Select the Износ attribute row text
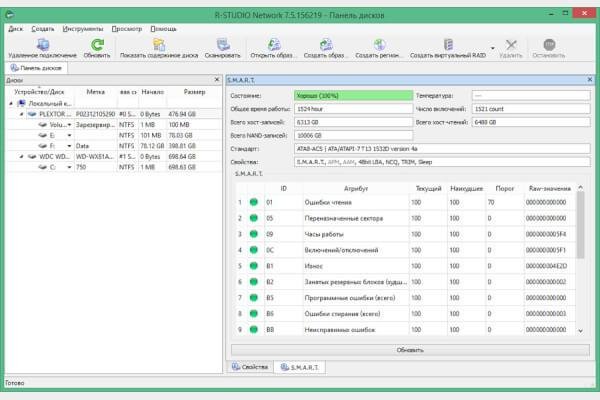 coord(313,266)
